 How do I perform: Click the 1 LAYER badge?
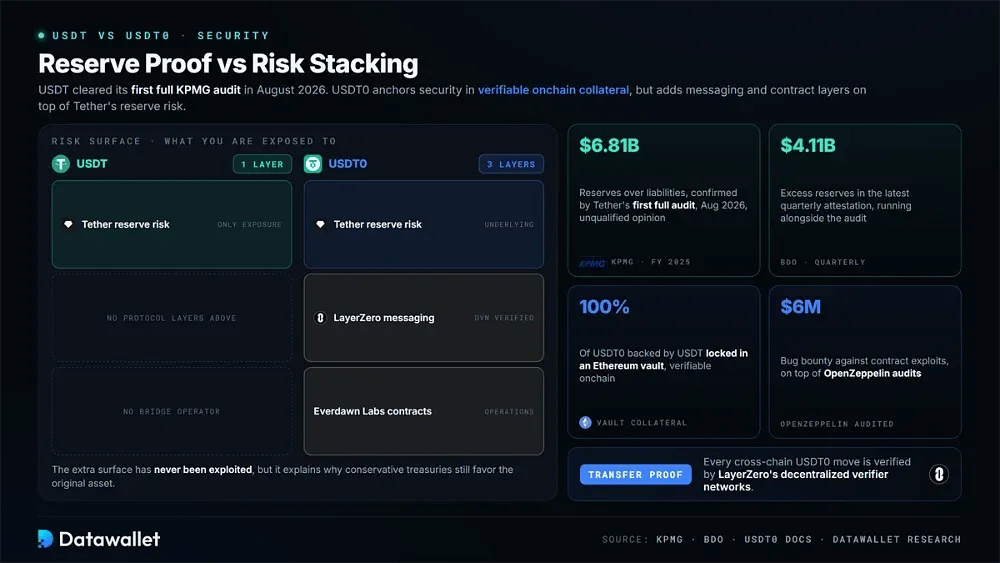[262, 164]
